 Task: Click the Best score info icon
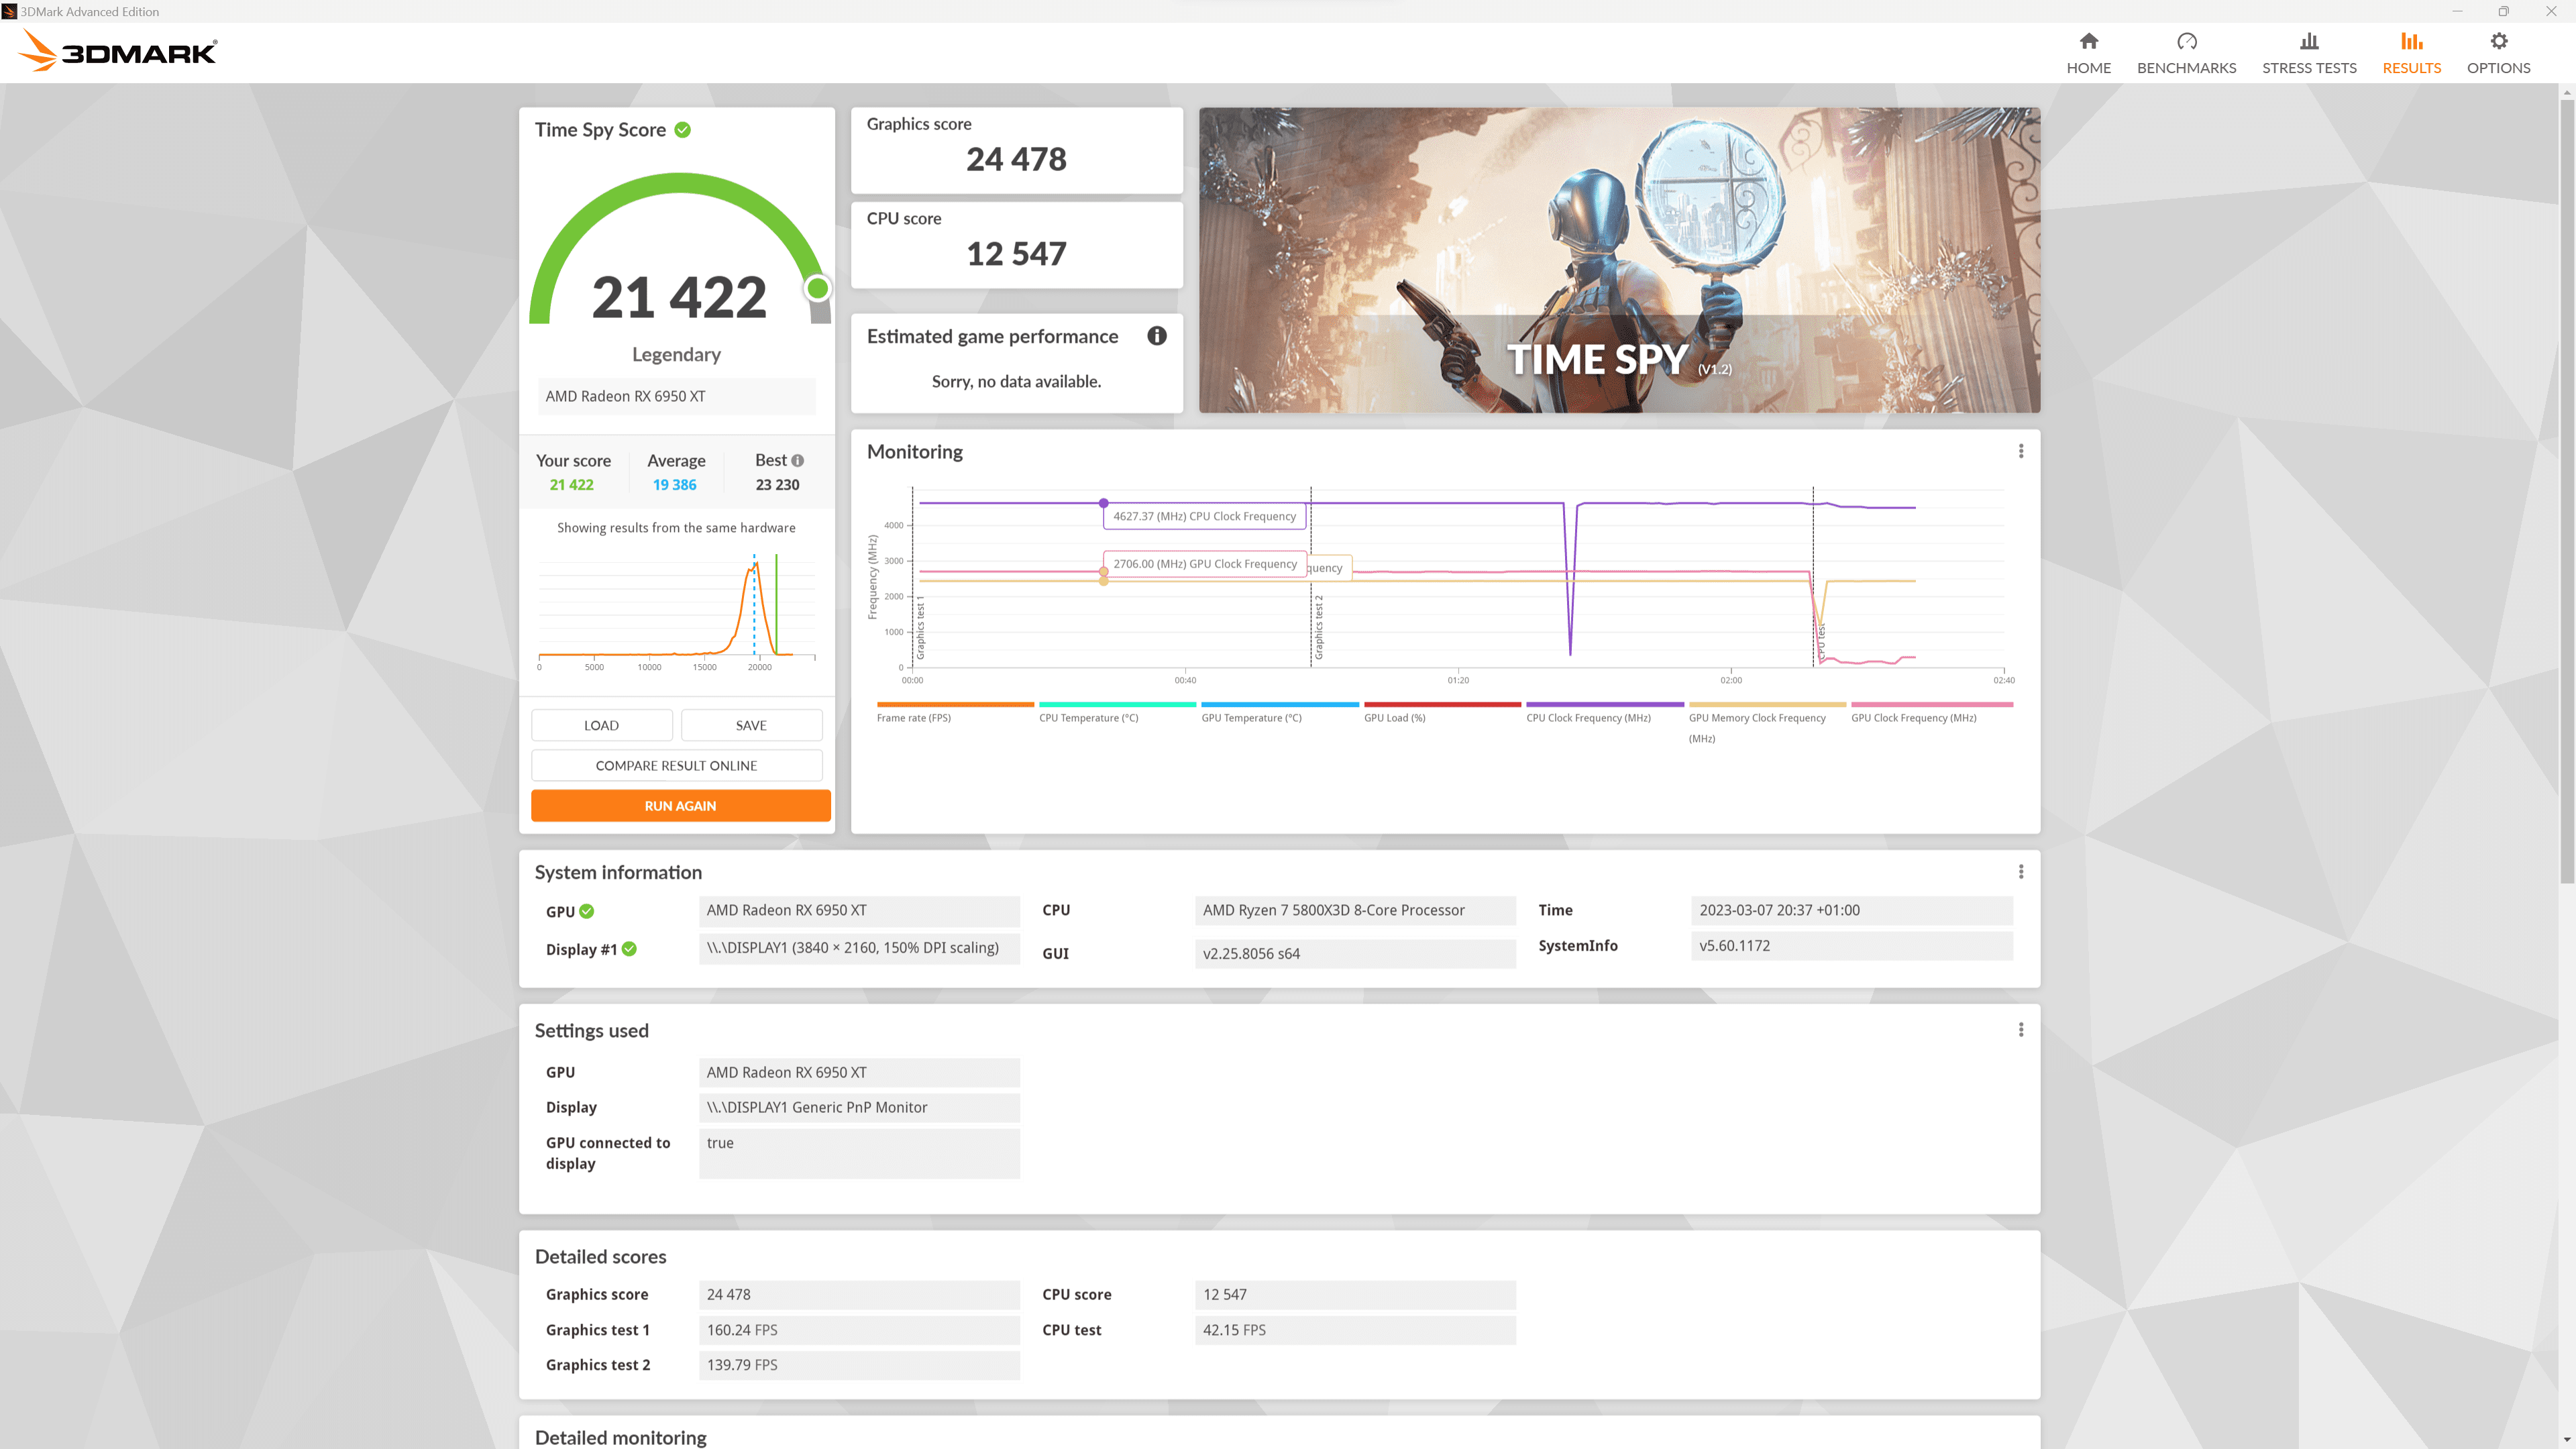pyautogui.click(x=797, y=461)
